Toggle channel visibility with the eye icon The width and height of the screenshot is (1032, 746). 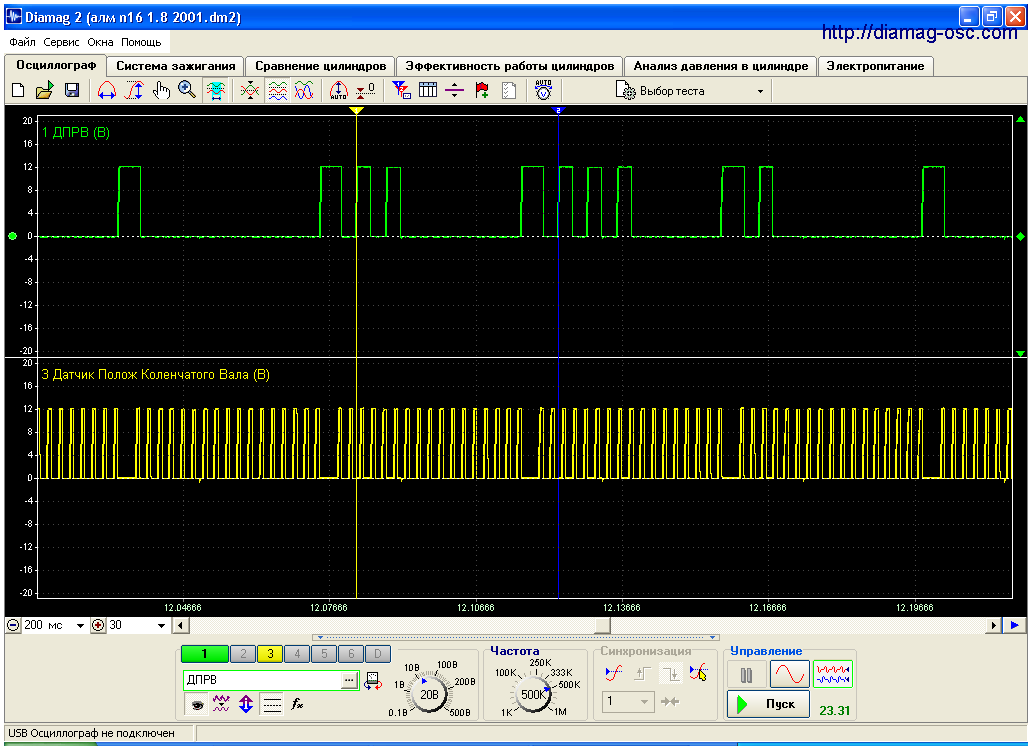(197, 705)
